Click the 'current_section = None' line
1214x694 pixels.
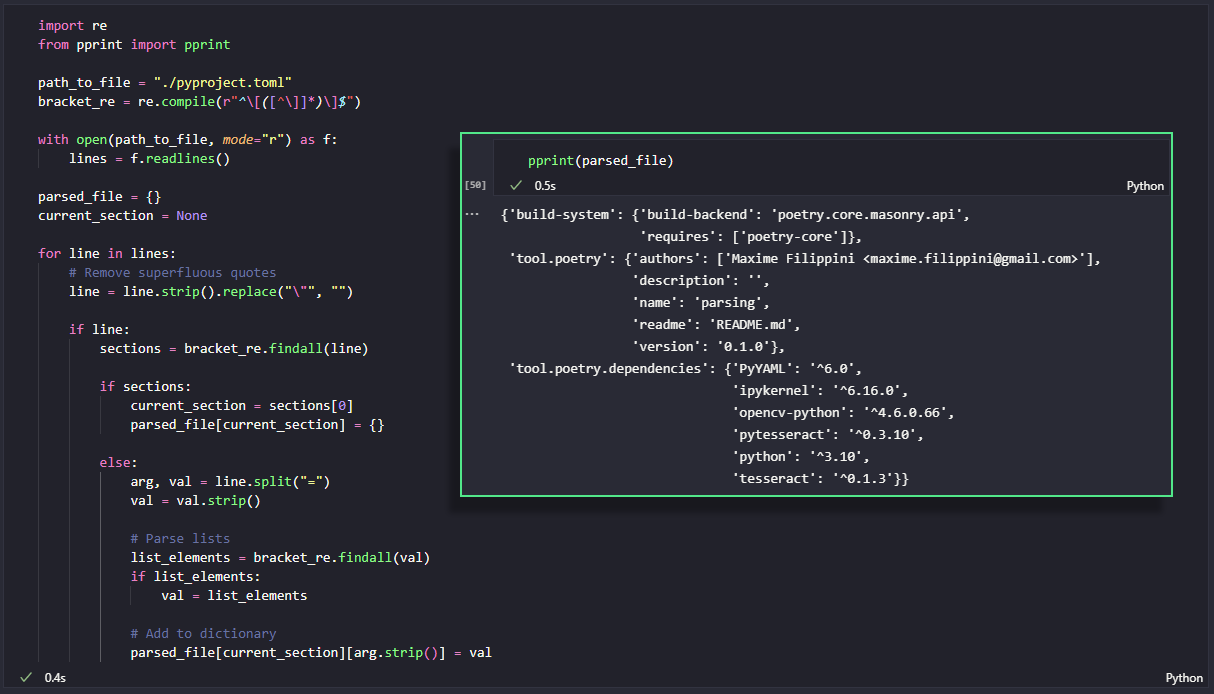[122, 215]
